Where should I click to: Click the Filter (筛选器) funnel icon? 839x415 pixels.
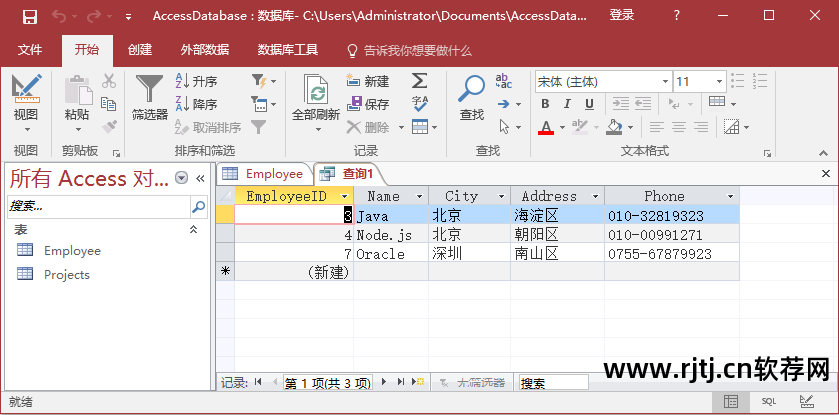click(x=149, y=89)
